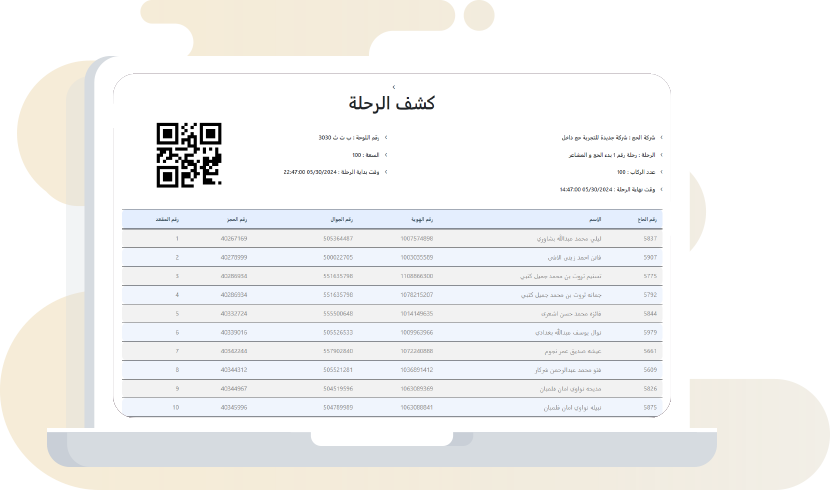Click pilgrim number 5661 in the table
The height and width of the screenshot is (492, 830).
650,351
